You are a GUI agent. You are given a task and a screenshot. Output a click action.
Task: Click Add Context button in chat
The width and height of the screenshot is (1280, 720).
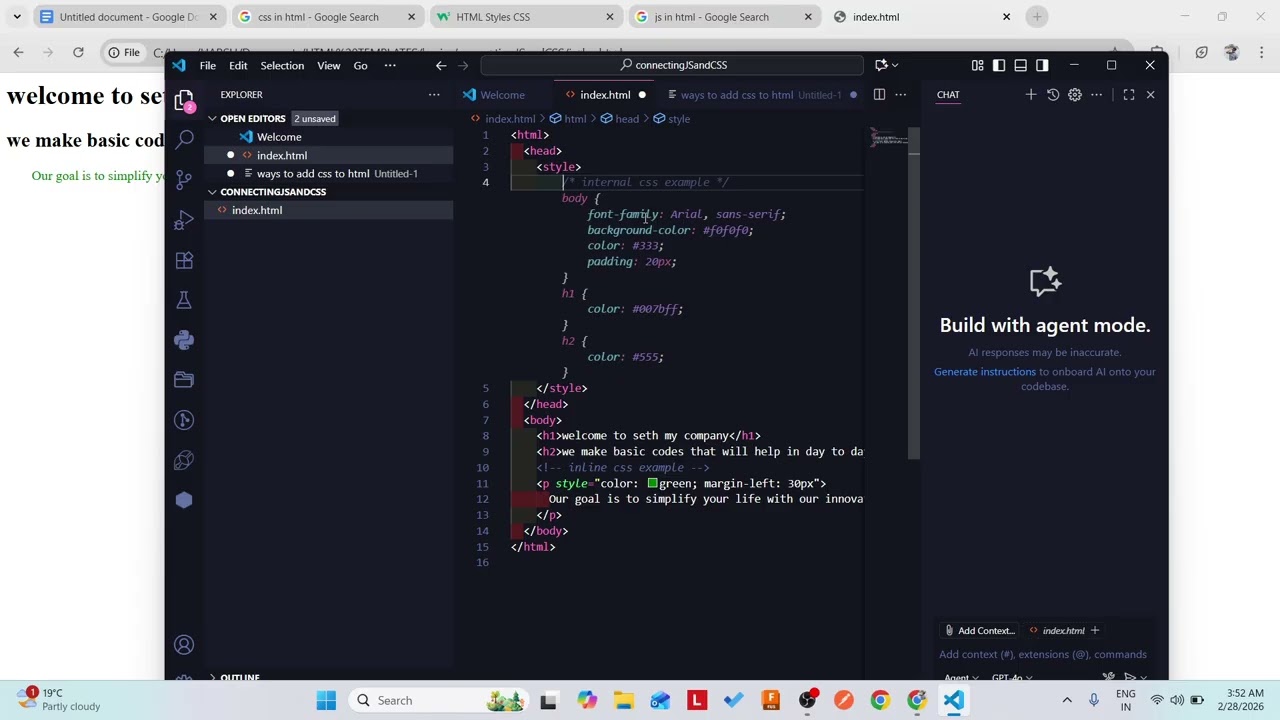tap(979, 631)
